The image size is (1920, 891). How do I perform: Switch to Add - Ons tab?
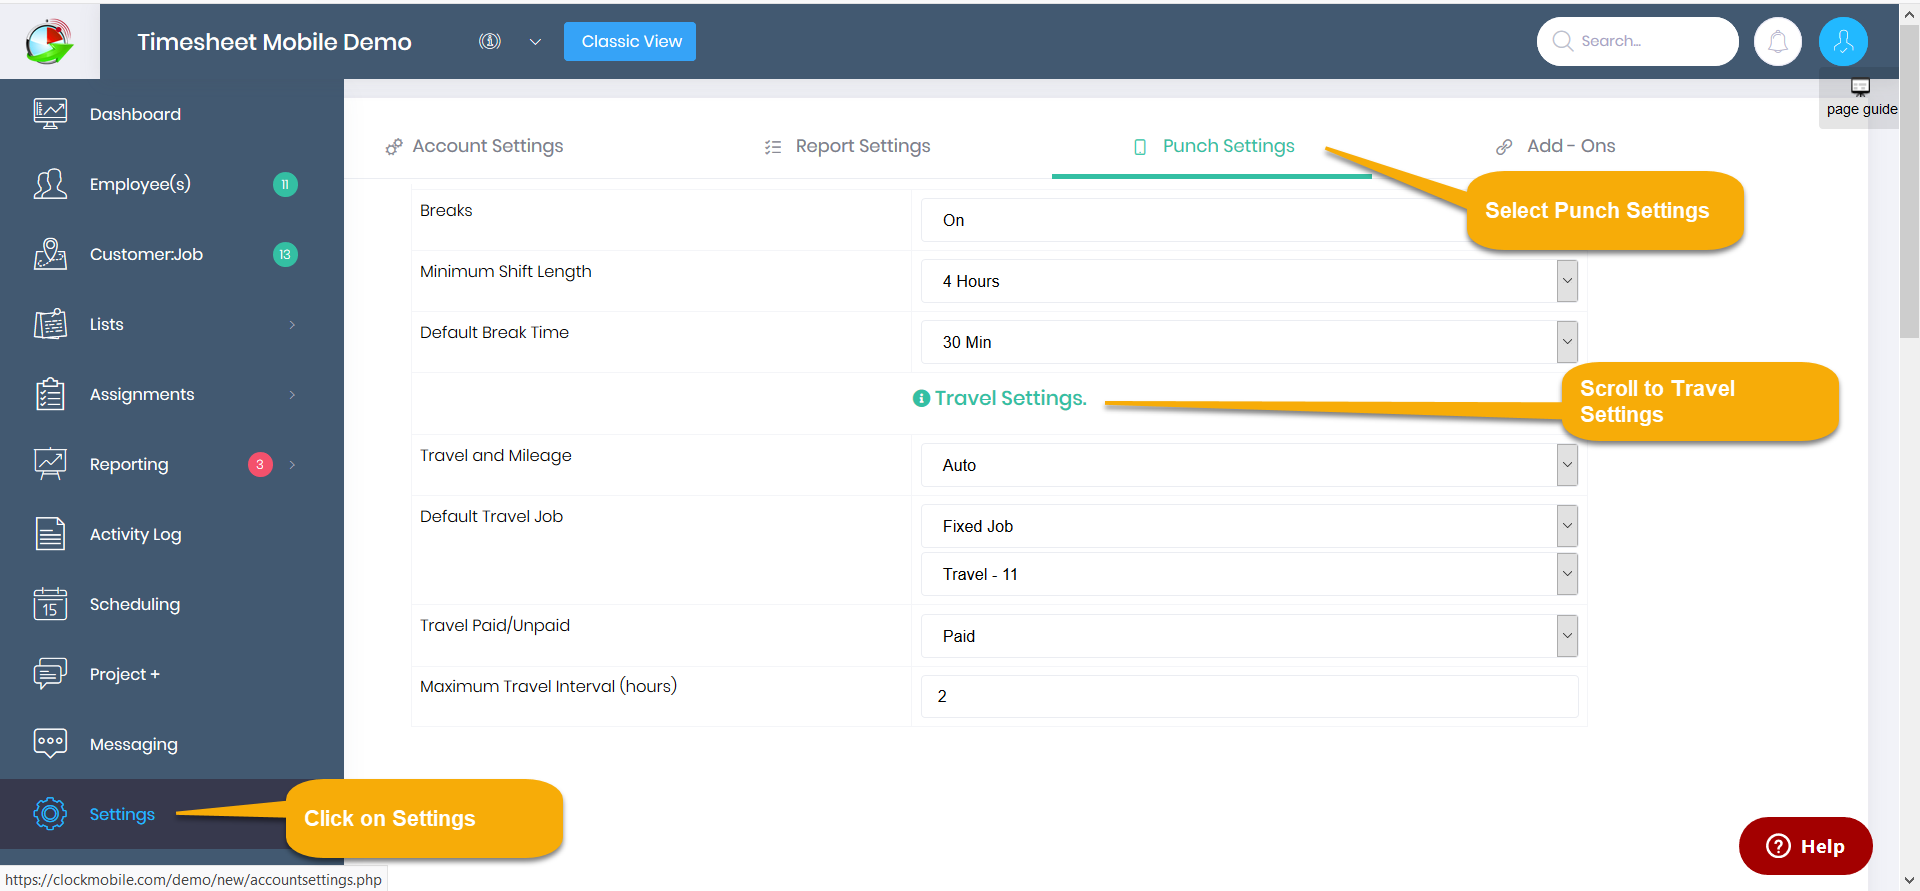[1555, 146]
